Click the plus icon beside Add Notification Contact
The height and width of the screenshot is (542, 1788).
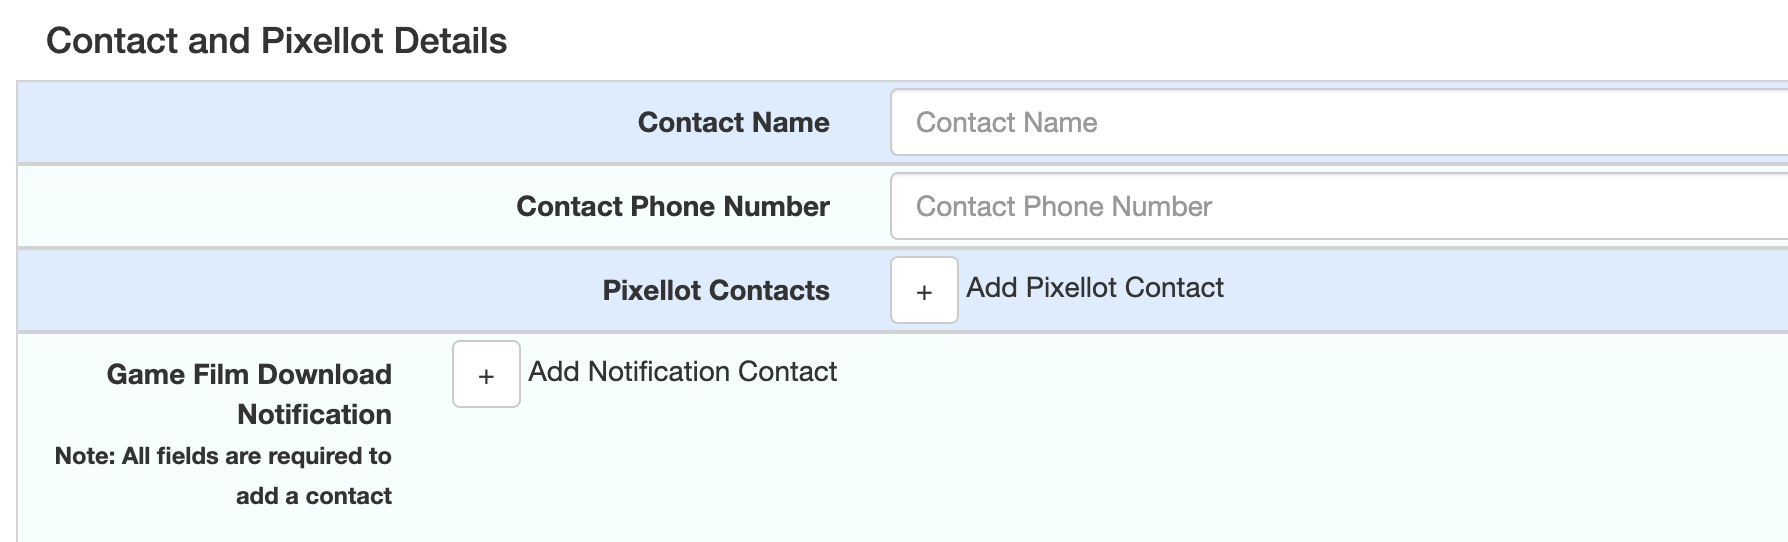486,374
